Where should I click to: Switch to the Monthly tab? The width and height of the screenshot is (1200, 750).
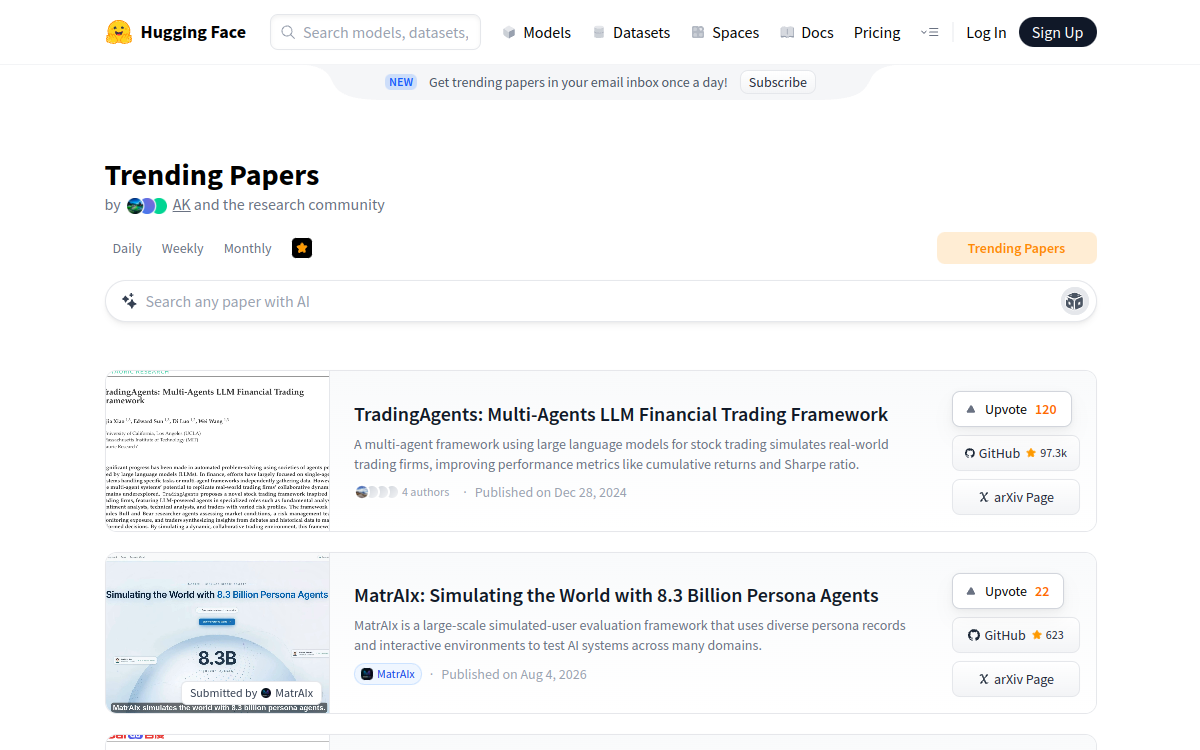[x=248, y=248]
